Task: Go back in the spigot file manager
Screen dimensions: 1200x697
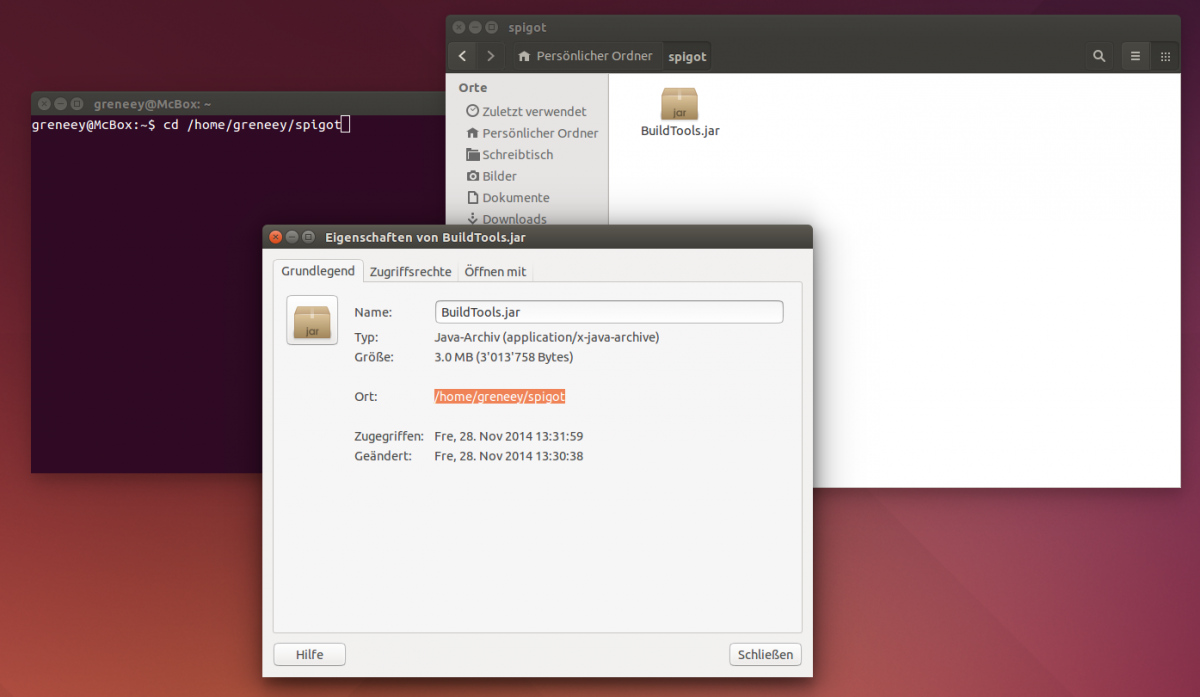Action: [x=461, y=56]
